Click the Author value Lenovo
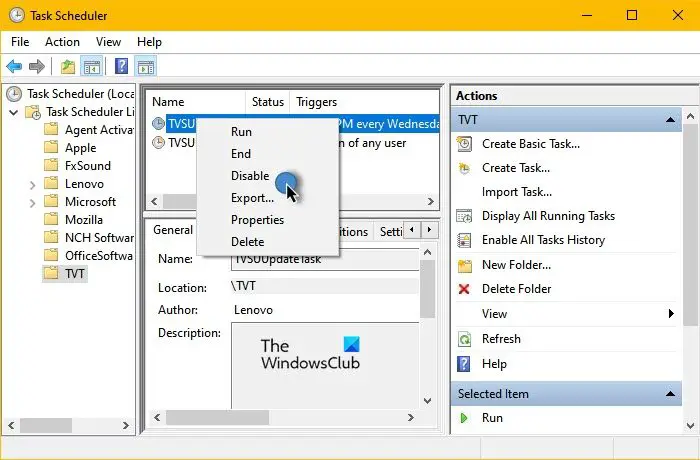Viewport: 700px width, 460px height. point(253,310)
